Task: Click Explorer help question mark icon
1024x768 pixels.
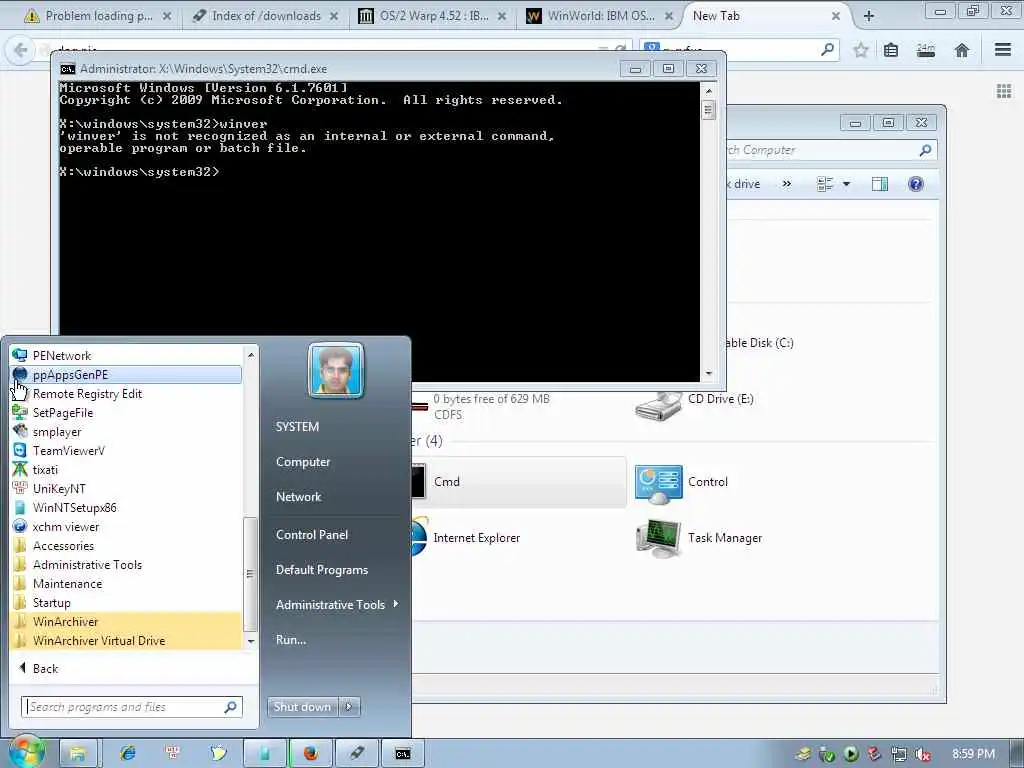Action: 916,184
